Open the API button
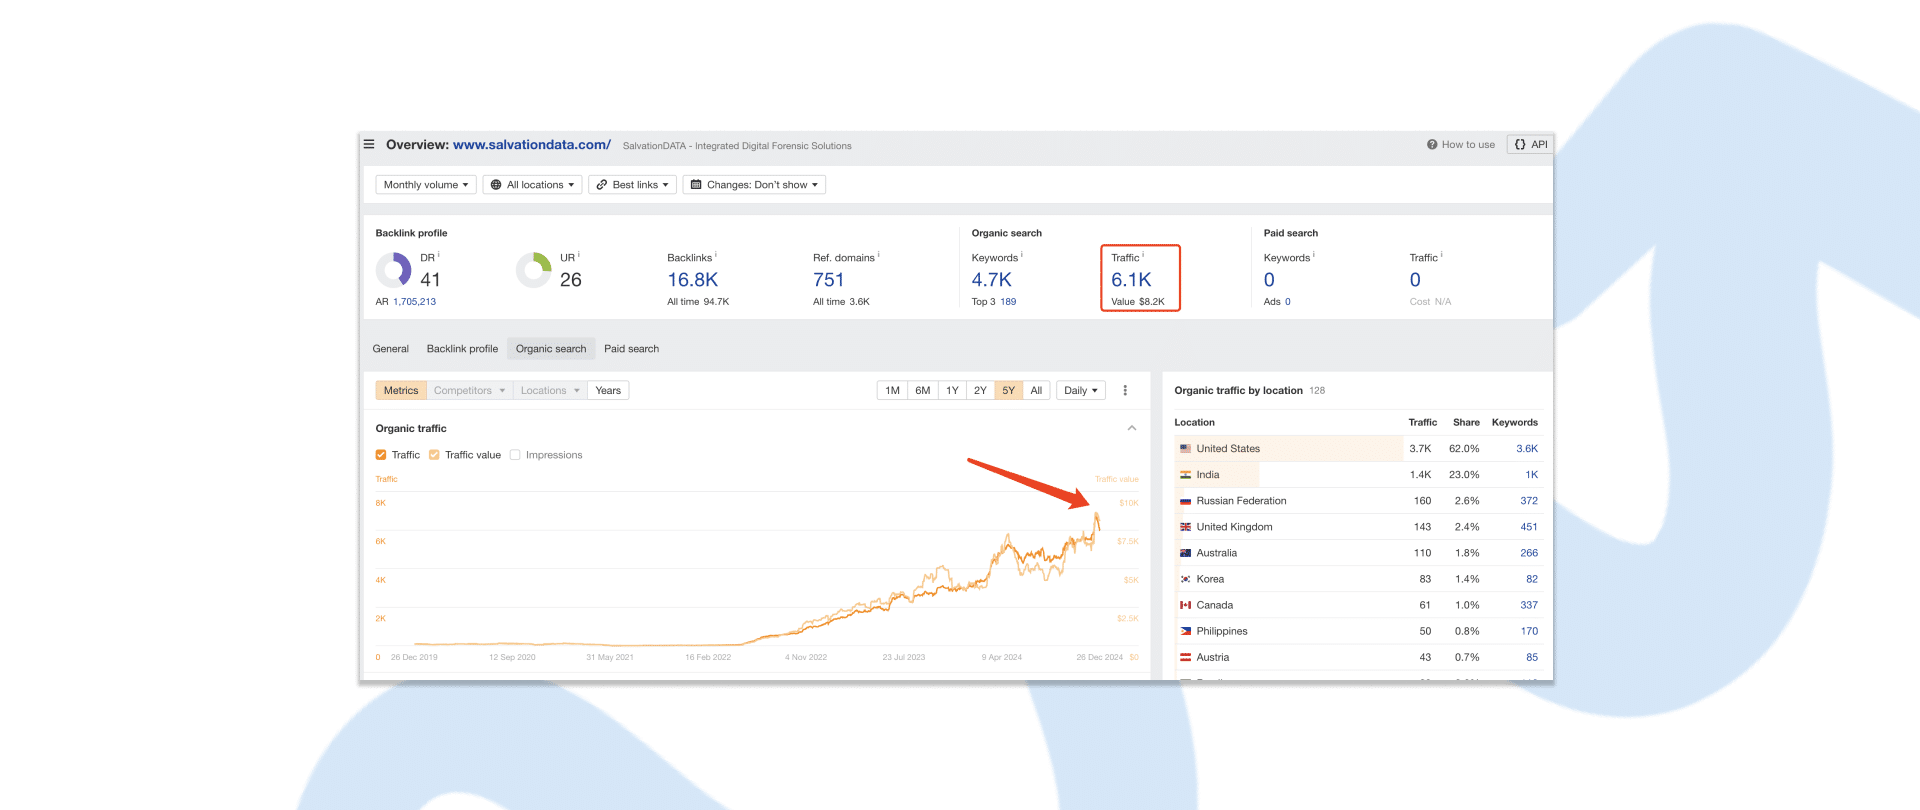The width and height of the screenshot is (1920, 810). pos(1530,145)
